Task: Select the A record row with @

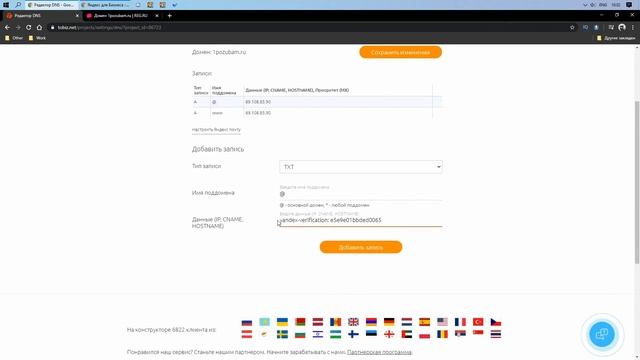Action: [316, 102]
